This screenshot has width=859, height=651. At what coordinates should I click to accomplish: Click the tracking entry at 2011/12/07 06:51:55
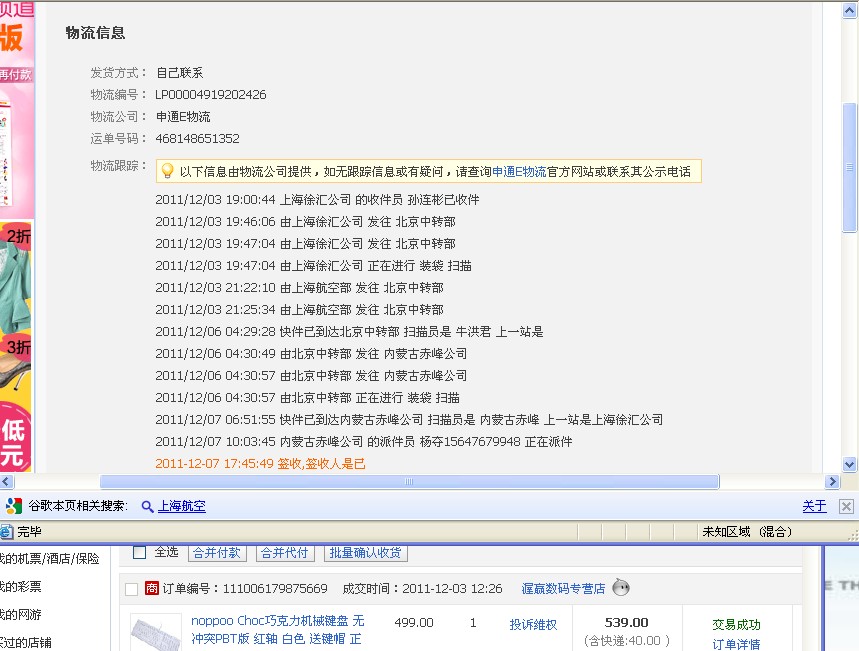pos(409,420)
